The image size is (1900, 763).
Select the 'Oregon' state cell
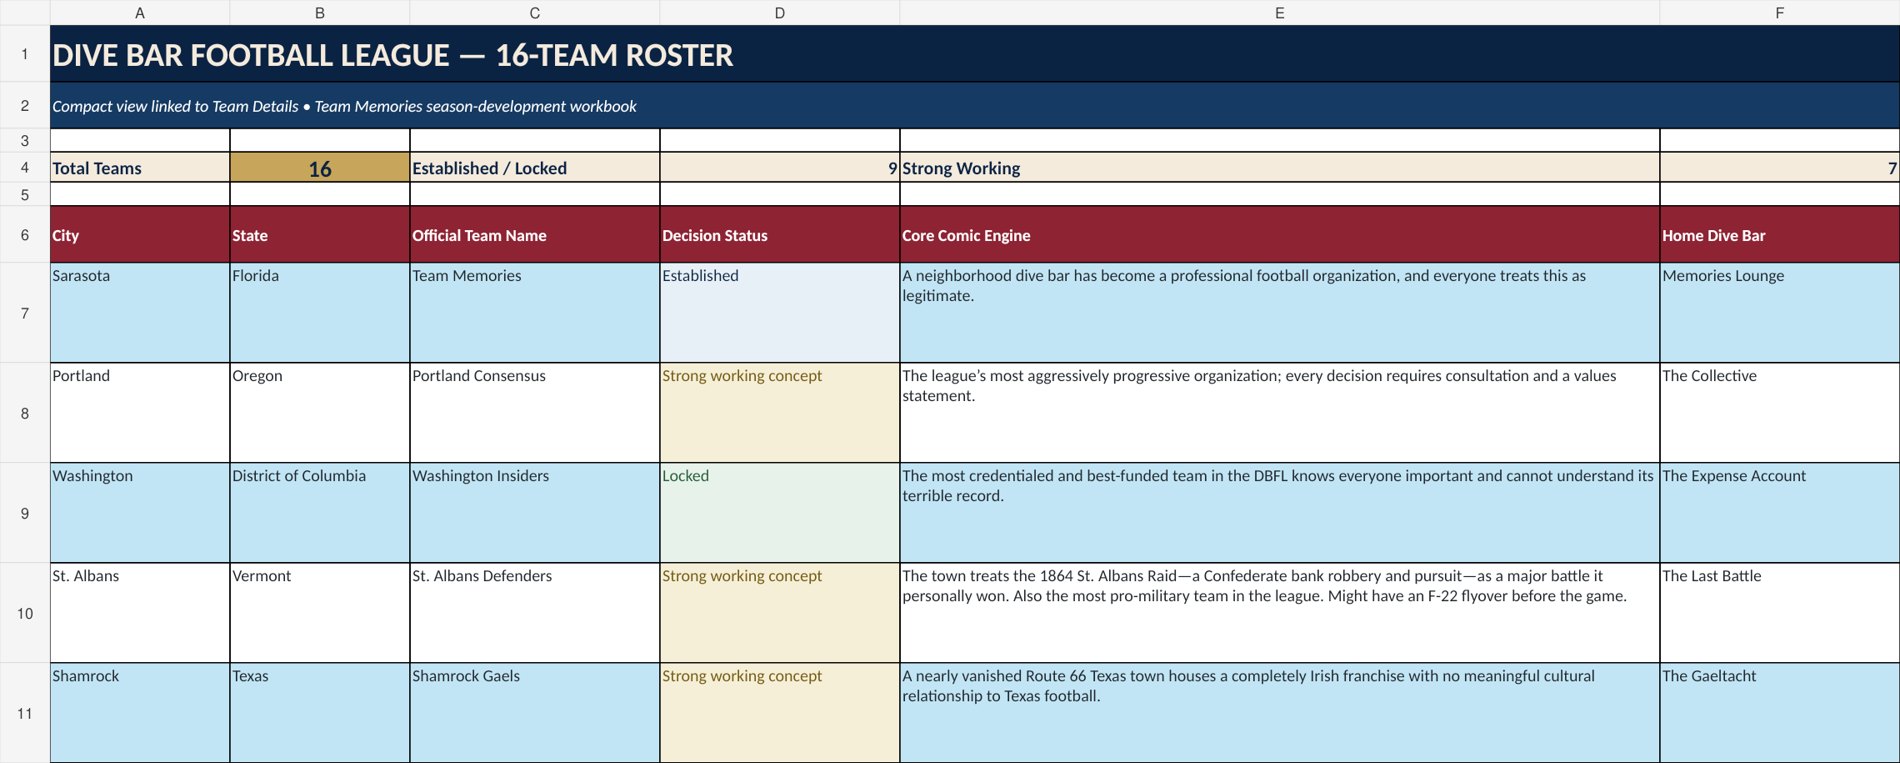[x=320, y=413]
